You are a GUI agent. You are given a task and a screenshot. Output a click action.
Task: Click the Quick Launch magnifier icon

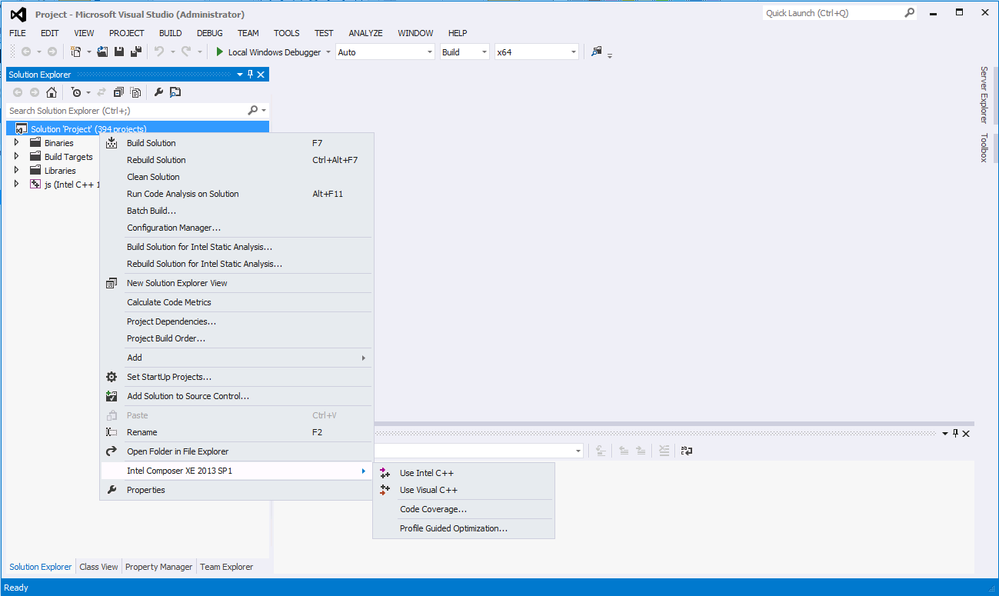pyautogui.click(x=909, y=13)
